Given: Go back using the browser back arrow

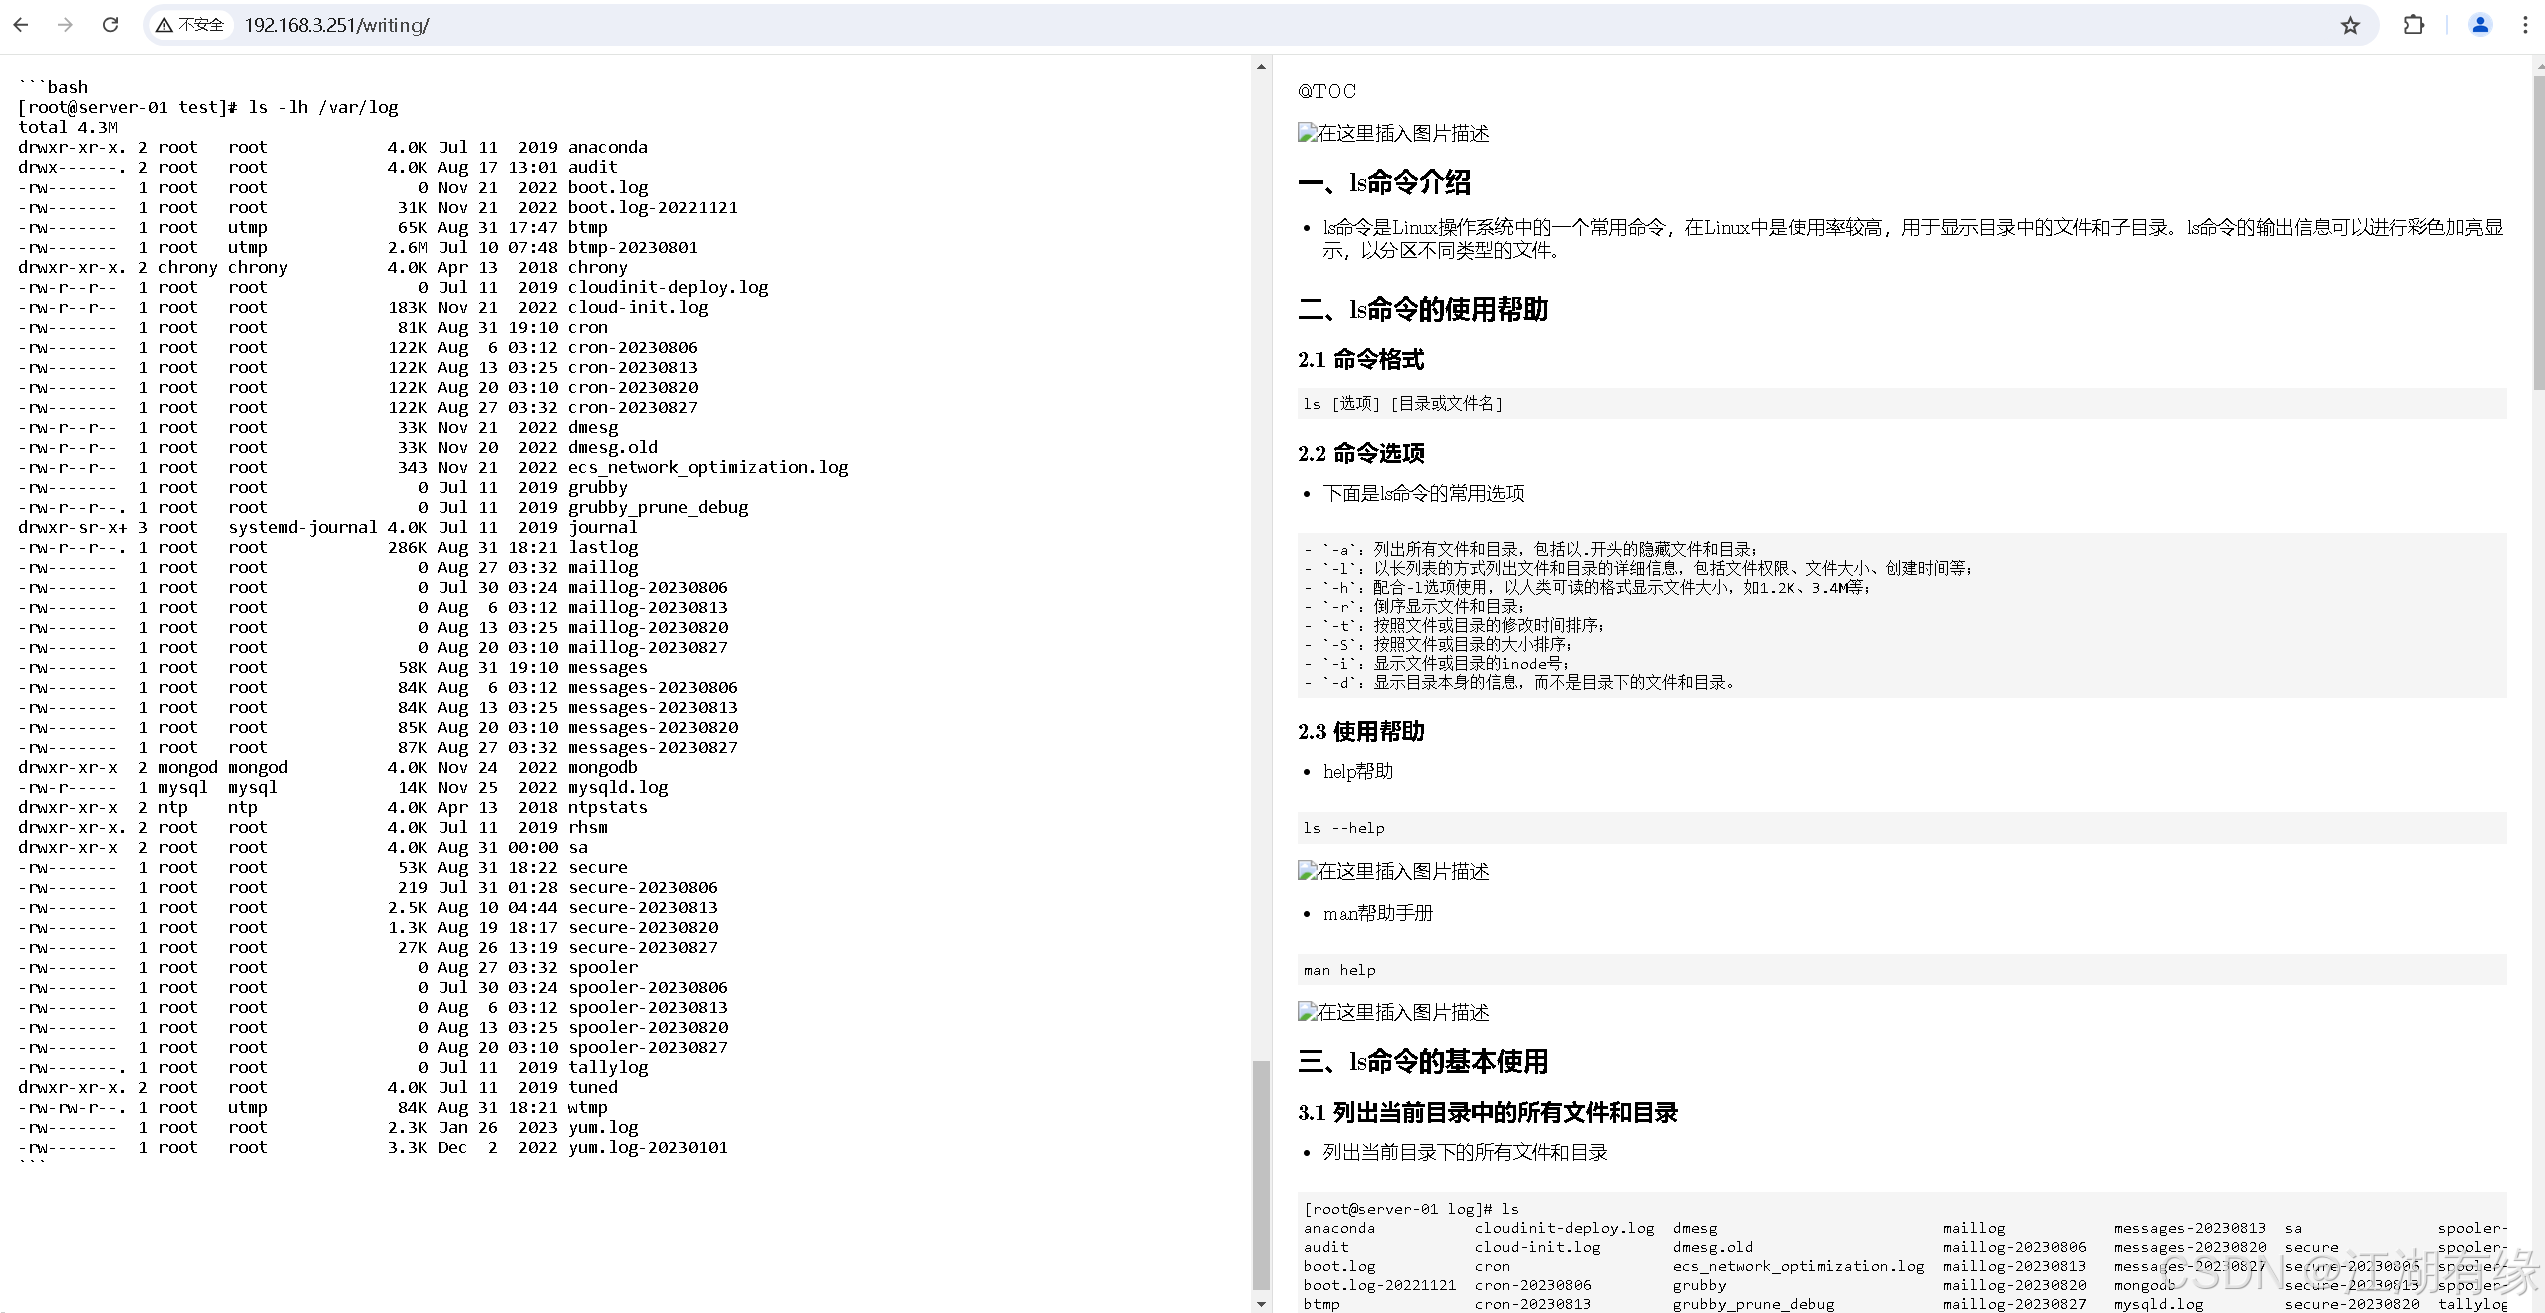Looking at the screenshot, I should tap(21, 25).
